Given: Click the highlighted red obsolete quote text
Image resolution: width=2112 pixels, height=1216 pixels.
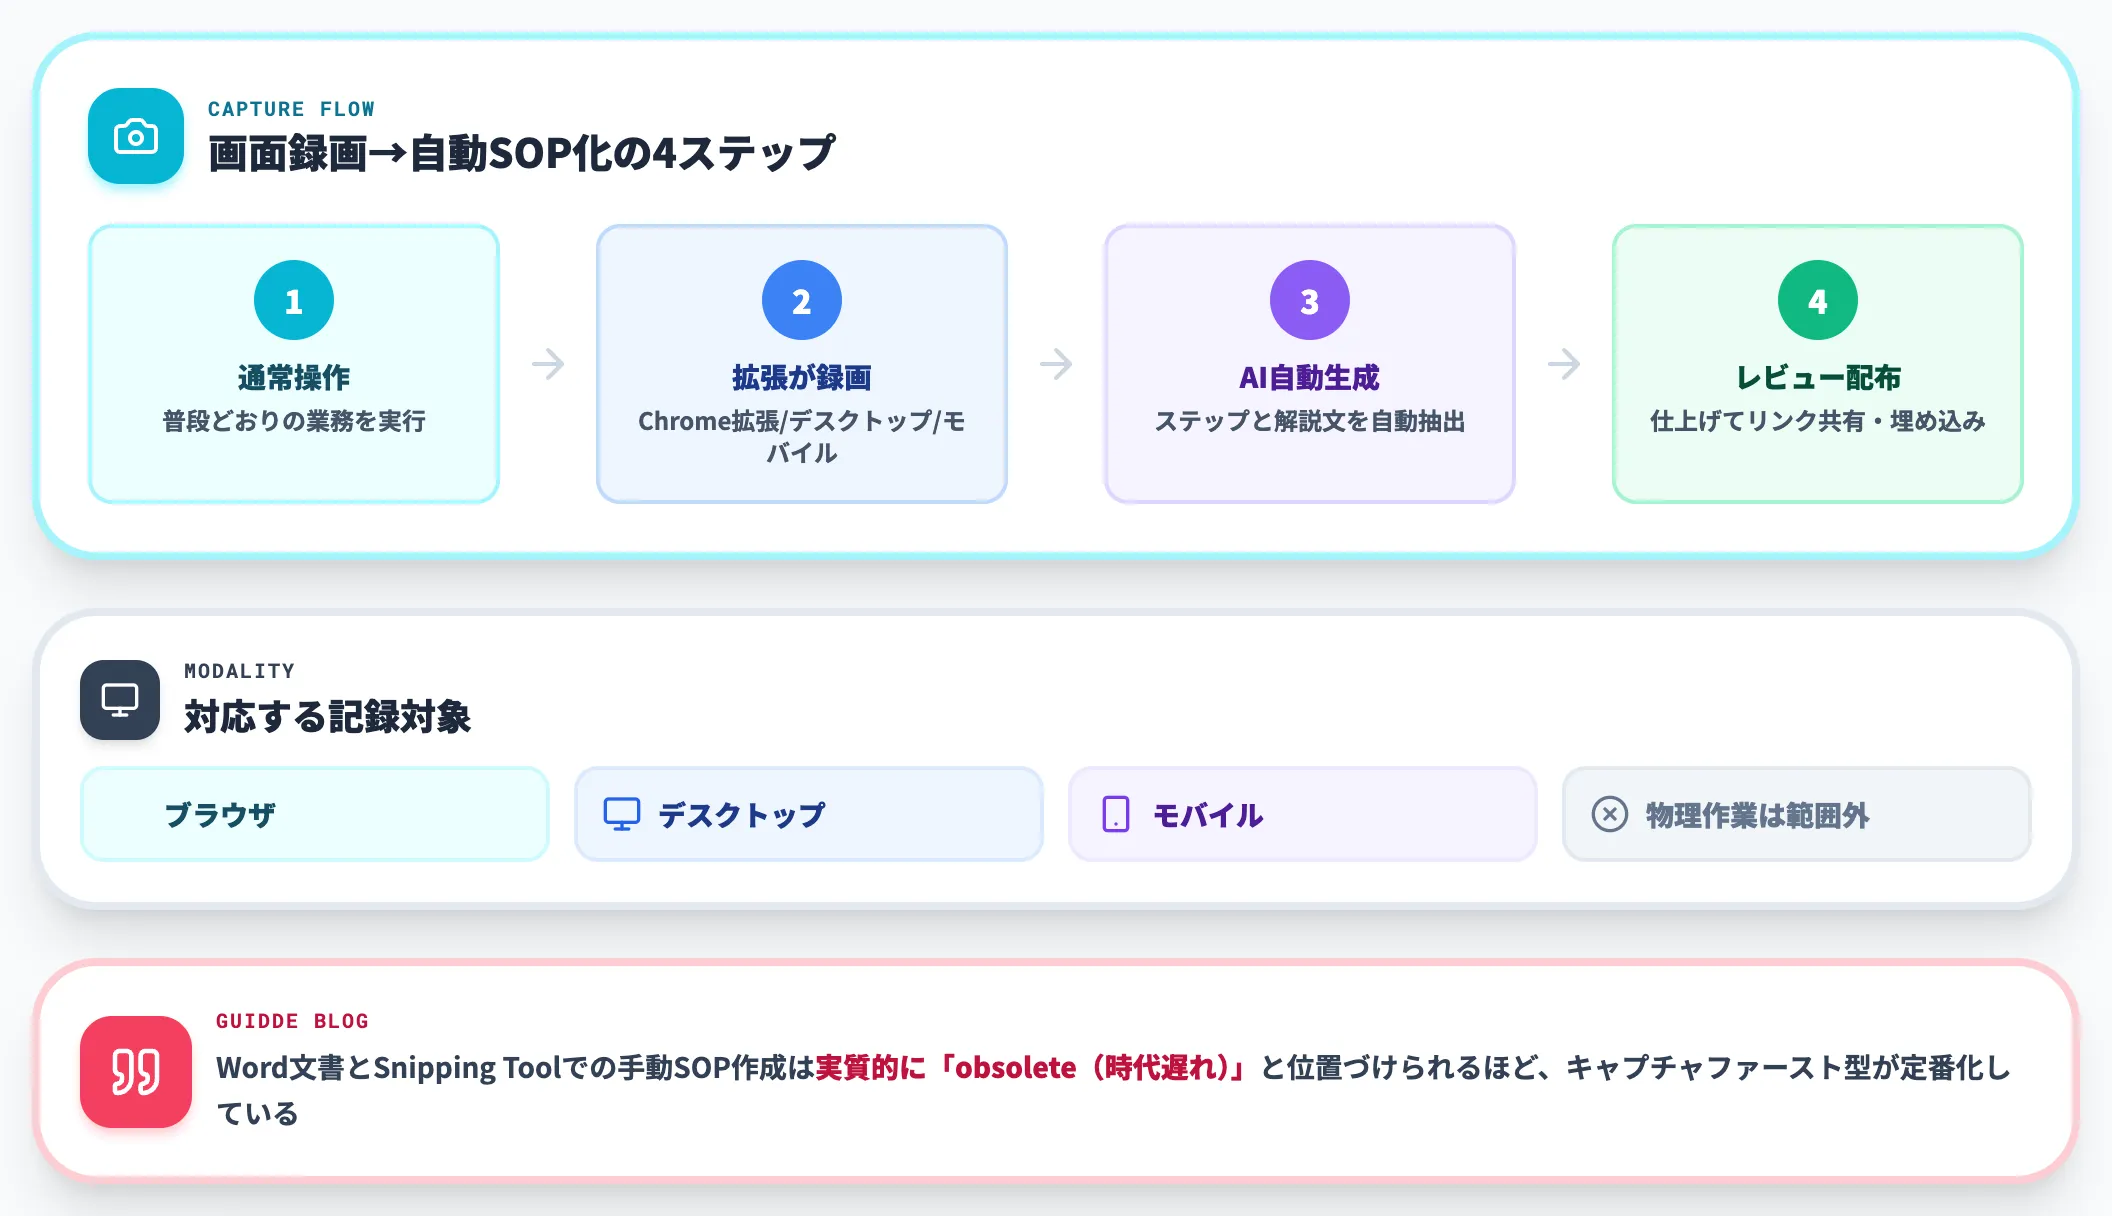Looking at the screenshot, I should point(1034,1068).
